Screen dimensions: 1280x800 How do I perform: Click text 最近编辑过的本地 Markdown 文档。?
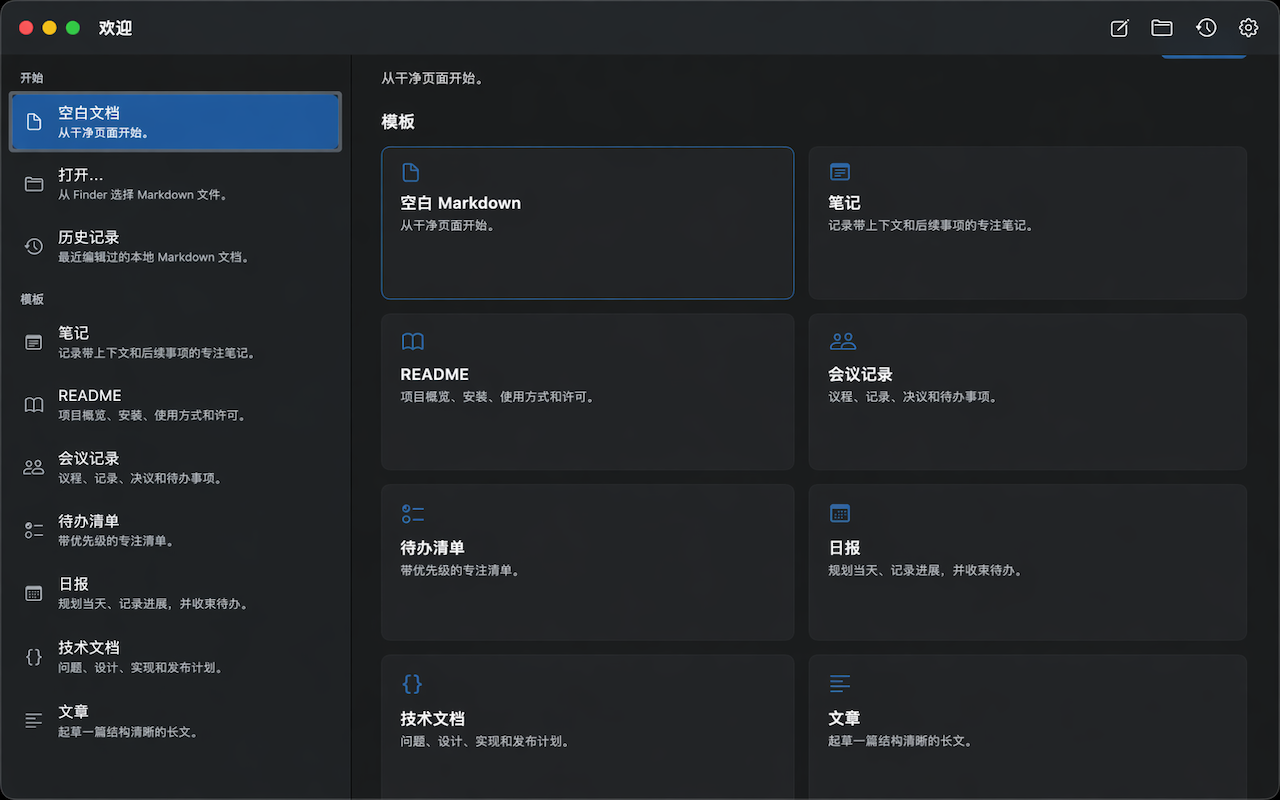click(154, 257)
